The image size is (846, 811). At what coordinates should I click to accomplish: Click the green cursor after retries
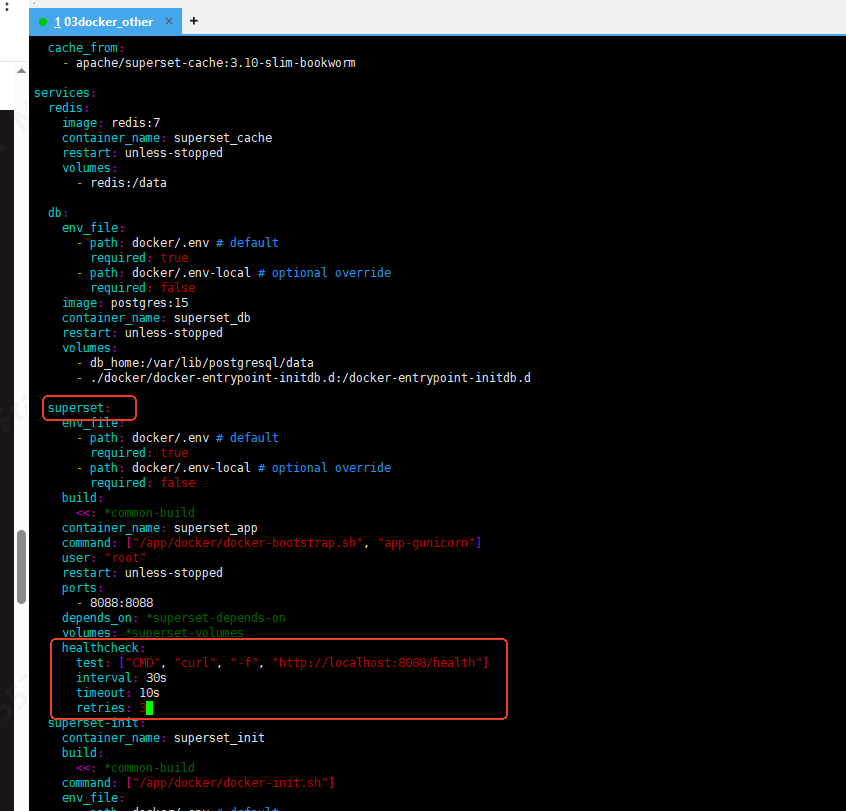[149, 708]
